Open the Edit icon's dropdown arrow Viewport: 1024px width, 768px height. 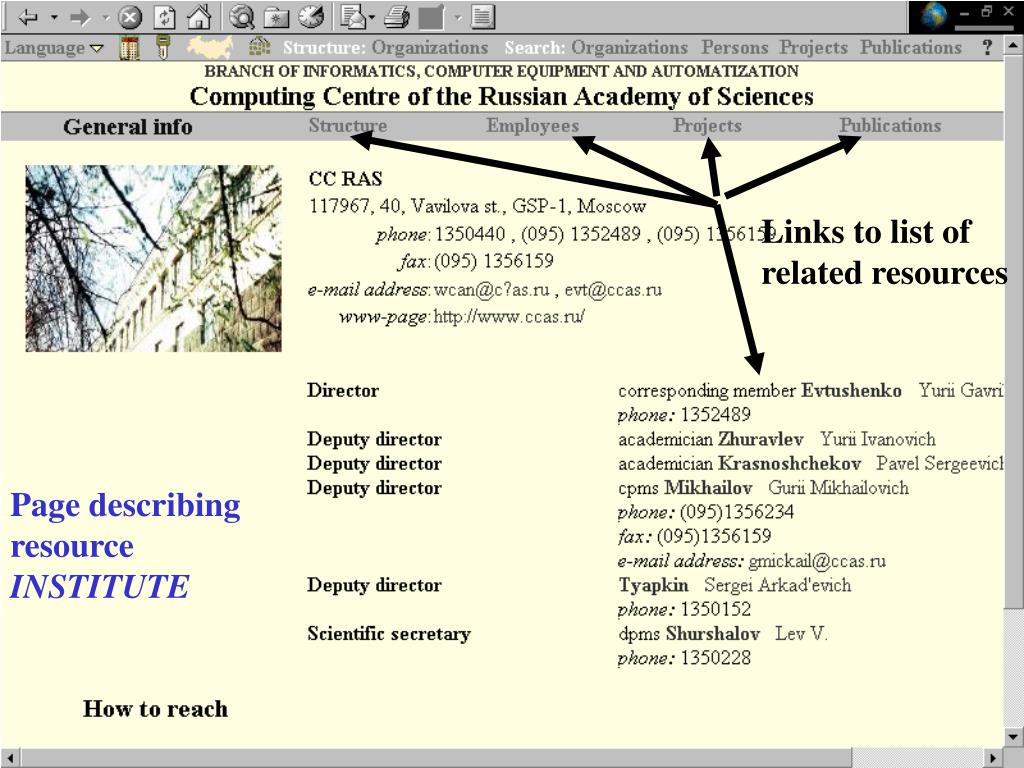[x=458, y=18]
